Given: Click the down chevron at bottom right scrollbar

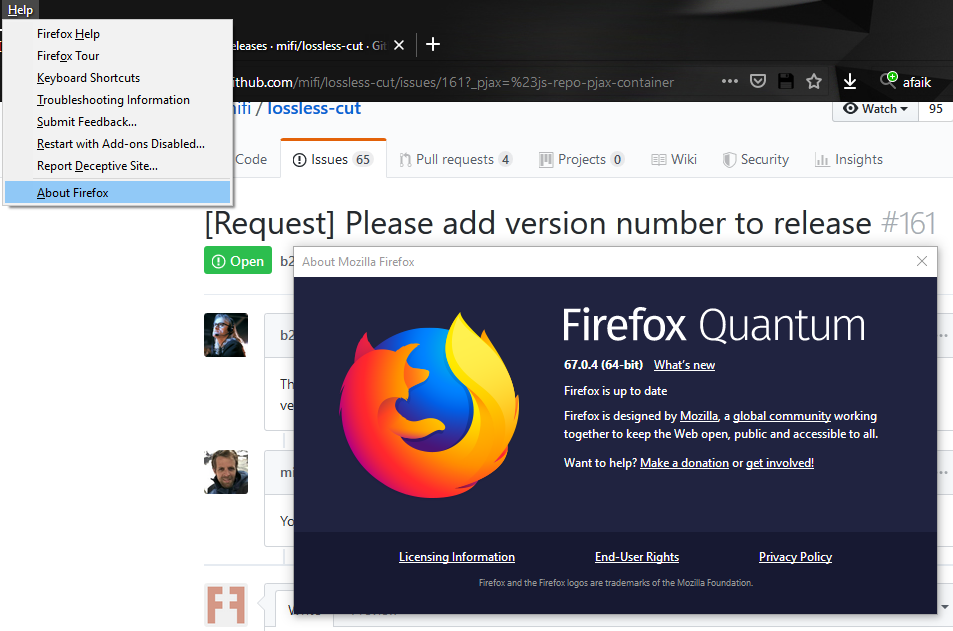Looking at the screenshot, I should [x=944, y=607].
